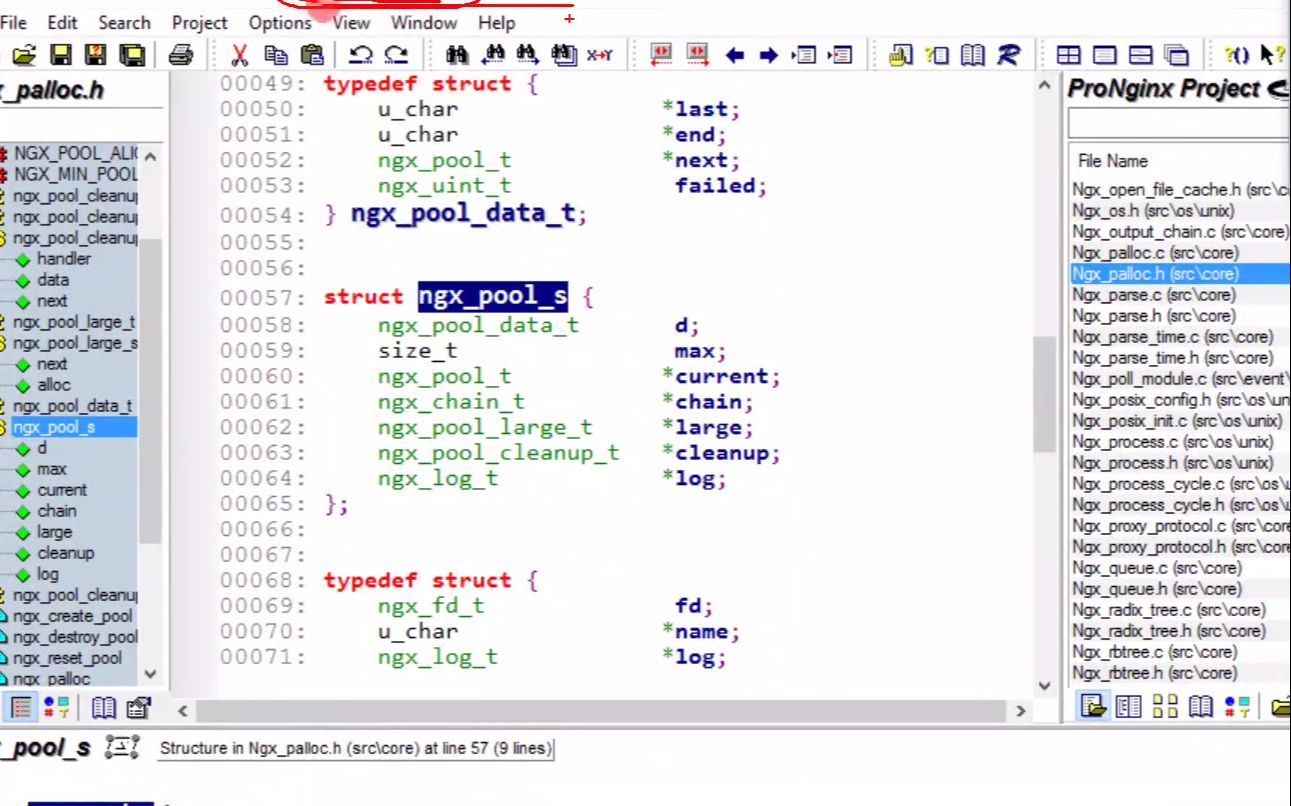Click the horizontal scrollbar right arrow
The image size is (1291, 806).
[1020, 711]
